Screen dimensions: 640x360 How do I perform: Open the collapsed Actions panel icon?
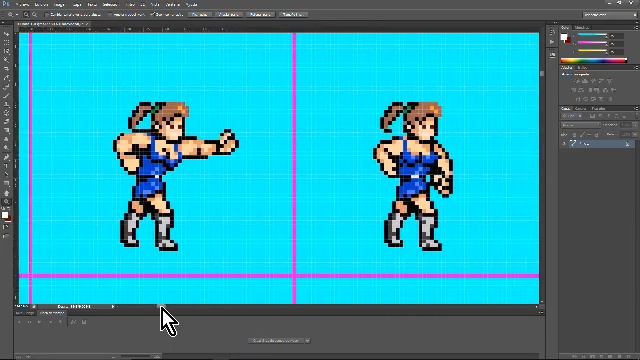552,42
